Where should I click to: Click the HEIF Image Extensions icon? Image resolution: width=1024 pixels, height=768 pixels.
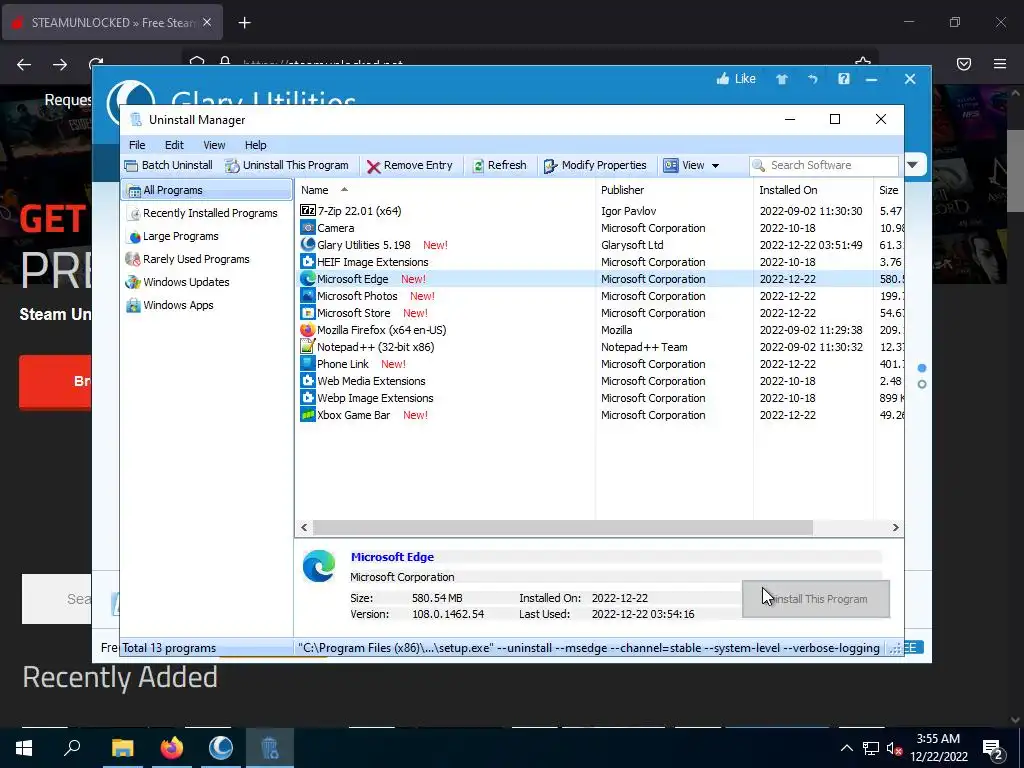[x=308, y=262]
